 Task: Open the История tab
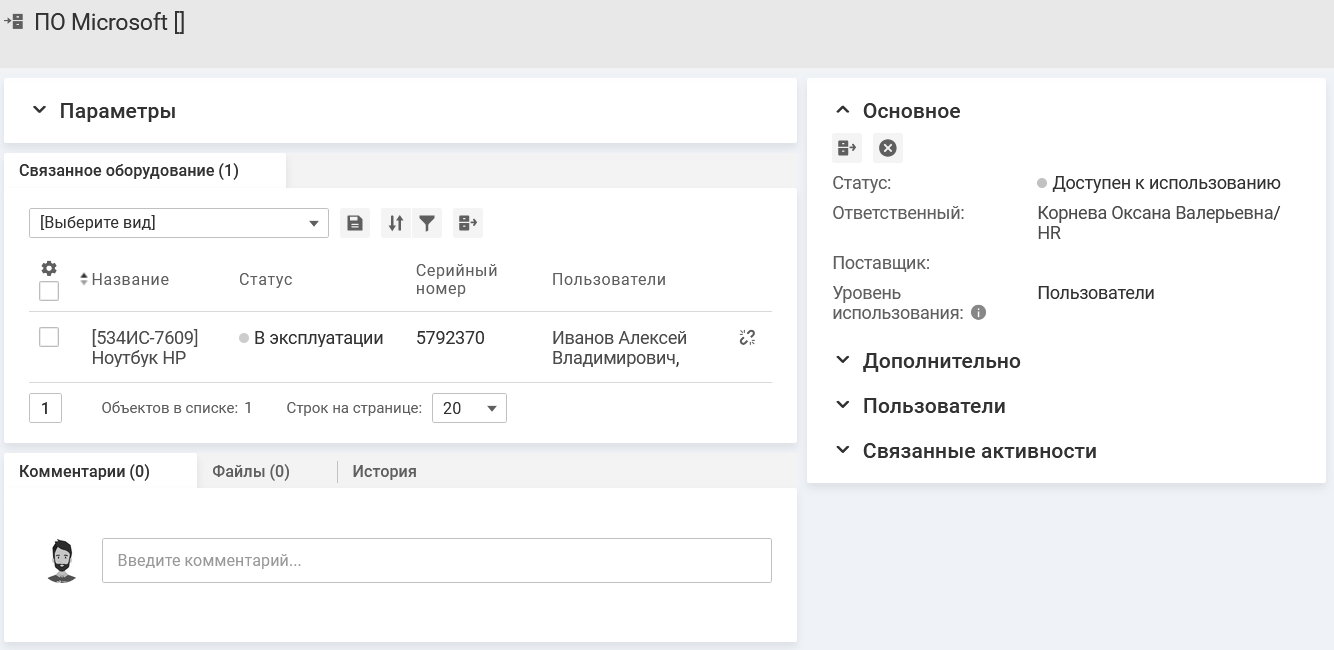tap(384, 471)
